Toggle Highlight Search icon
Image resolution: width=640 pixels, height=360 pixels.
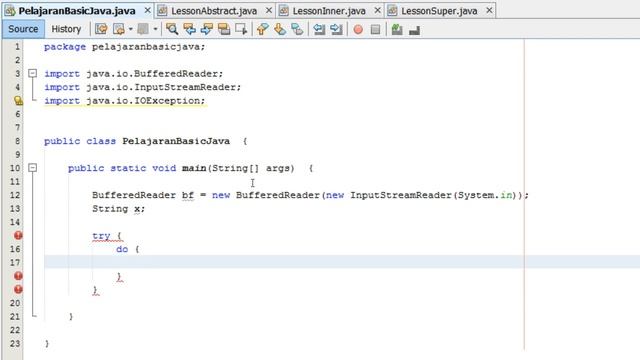tap(224, 29)
